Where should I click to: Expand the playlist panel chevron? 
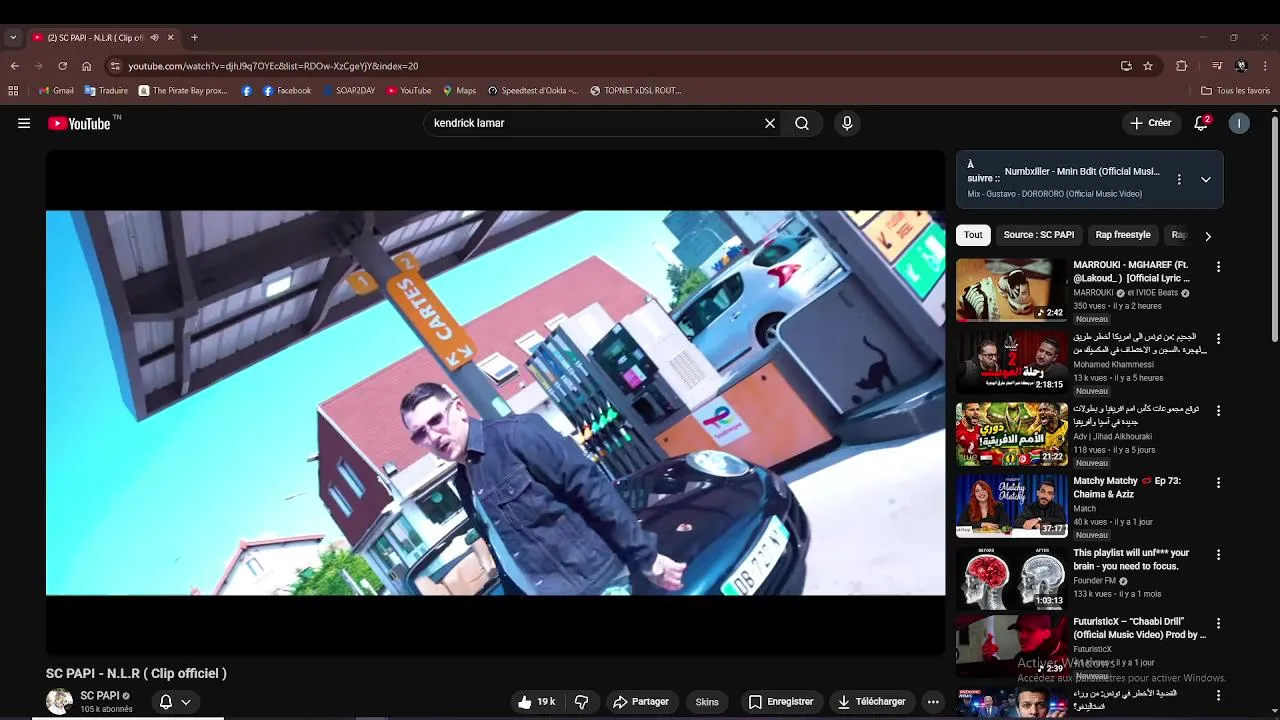coord(1206,179)
